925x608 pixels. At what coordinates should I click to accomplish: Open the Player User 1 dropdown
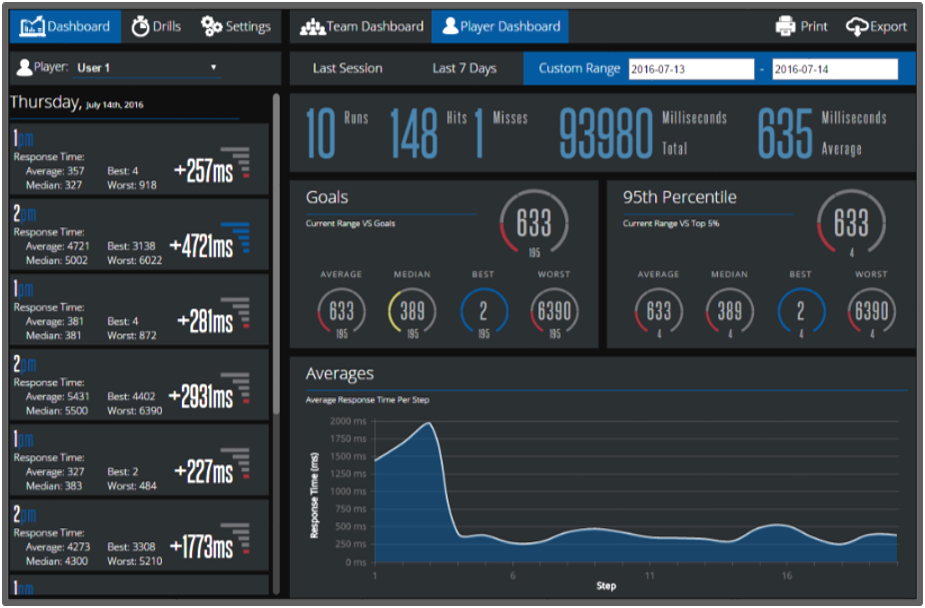tap(147, 68)
